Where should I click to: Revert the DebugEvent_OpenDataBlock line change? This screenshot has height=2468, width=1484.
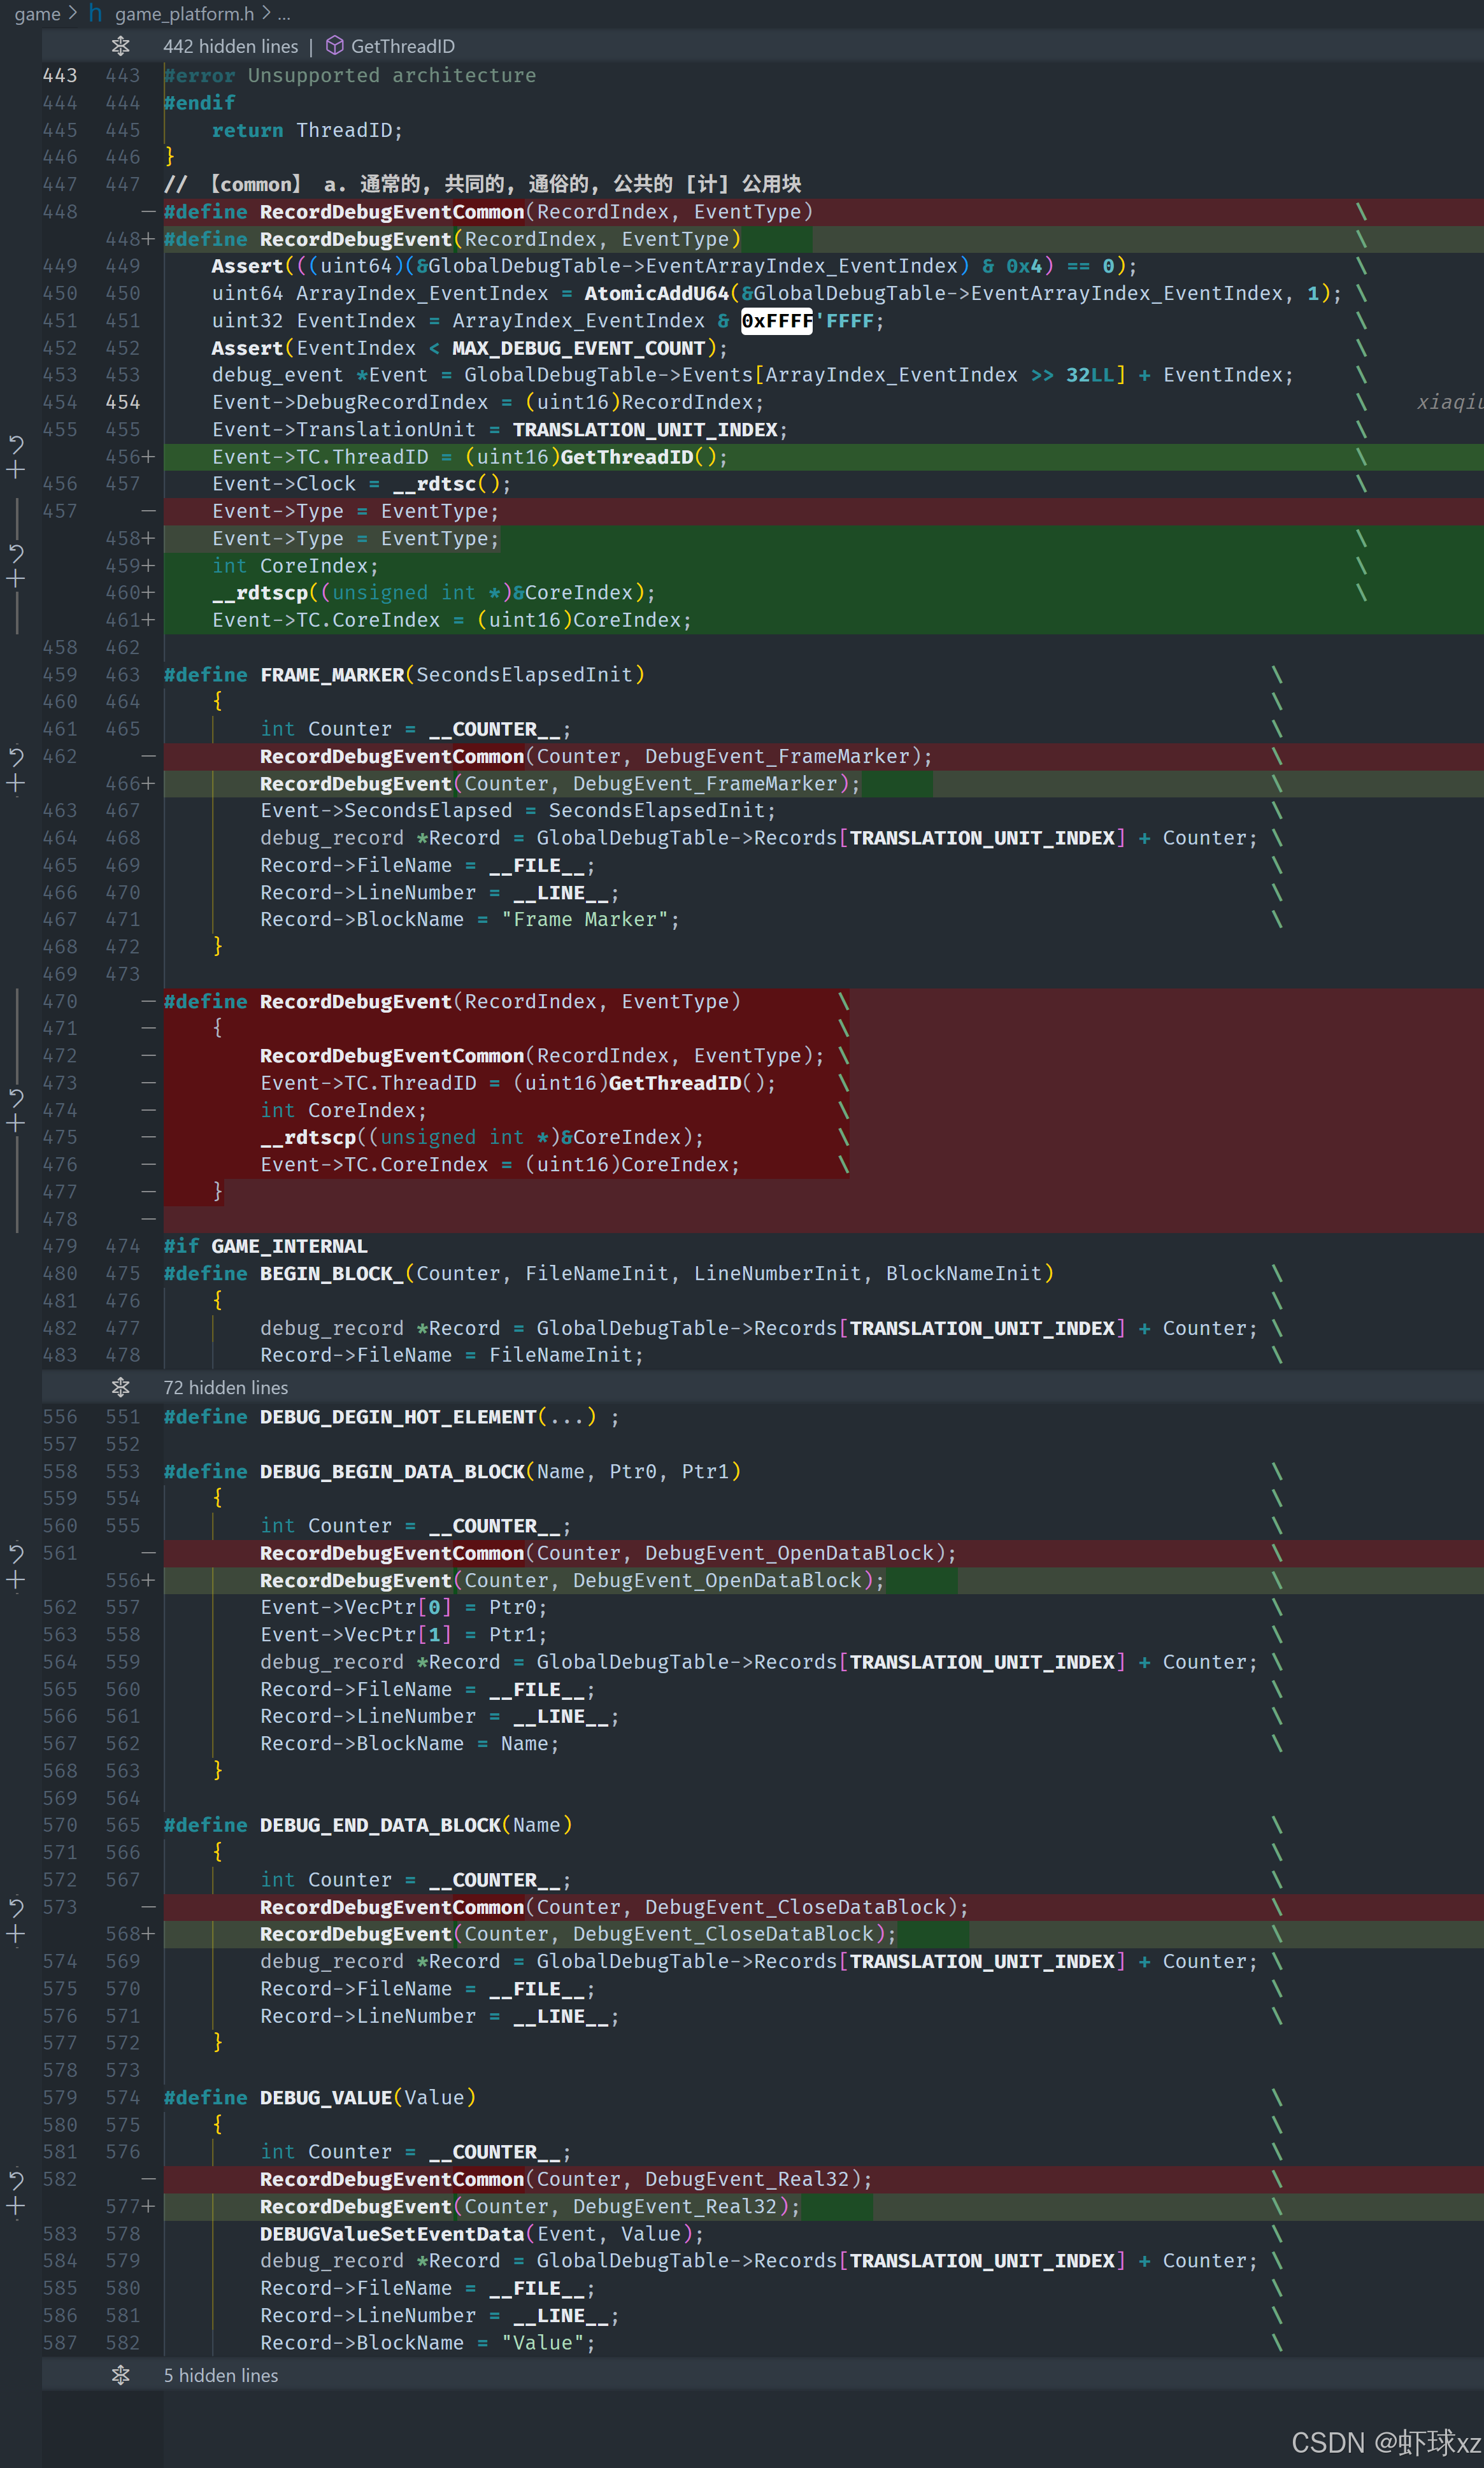16,1553
